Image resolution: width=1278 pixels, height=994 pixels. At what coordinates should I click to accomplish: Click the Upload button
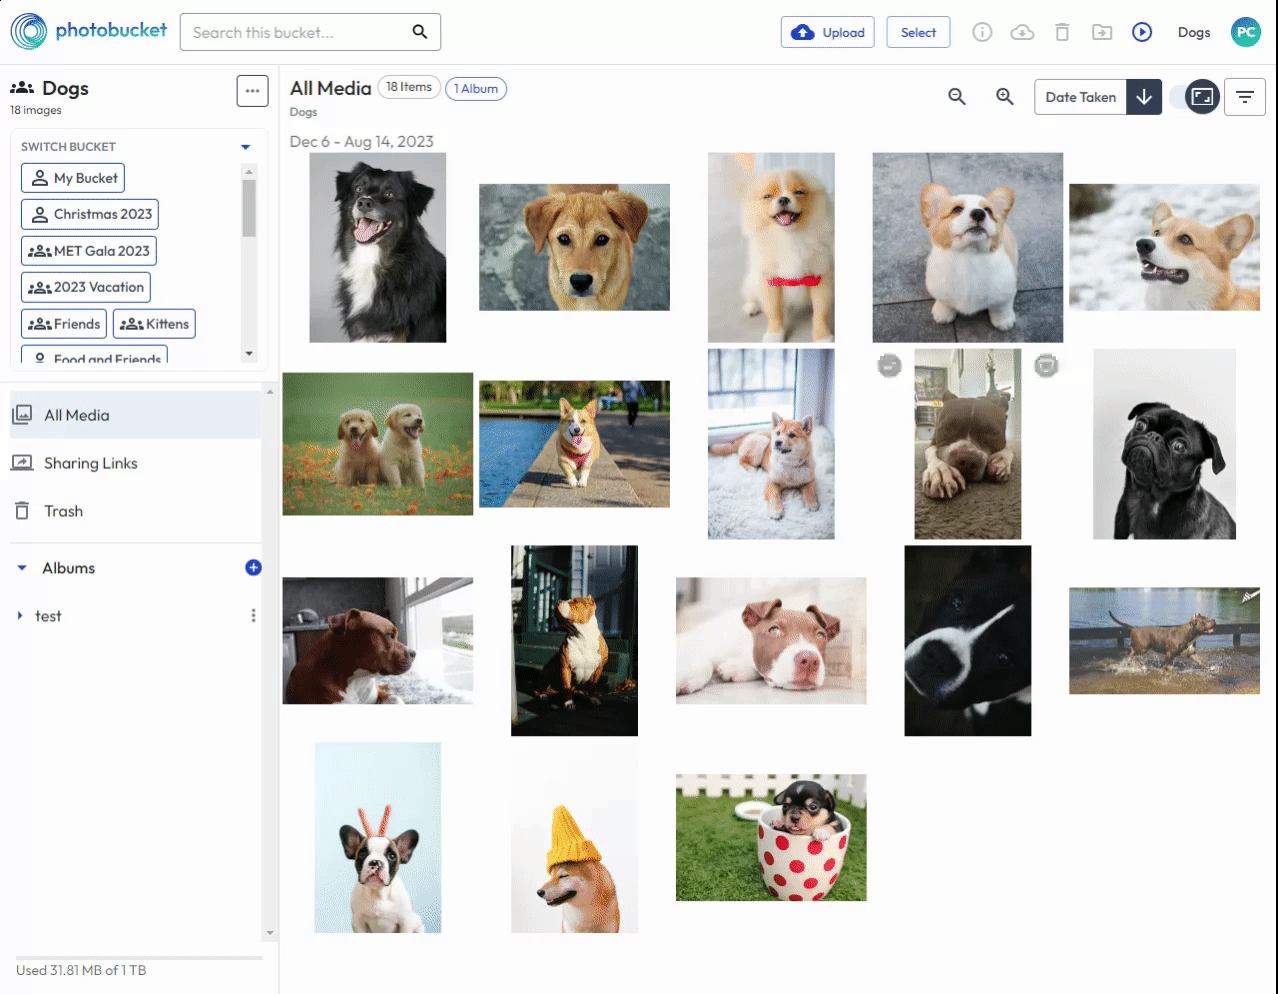[828, 32]
